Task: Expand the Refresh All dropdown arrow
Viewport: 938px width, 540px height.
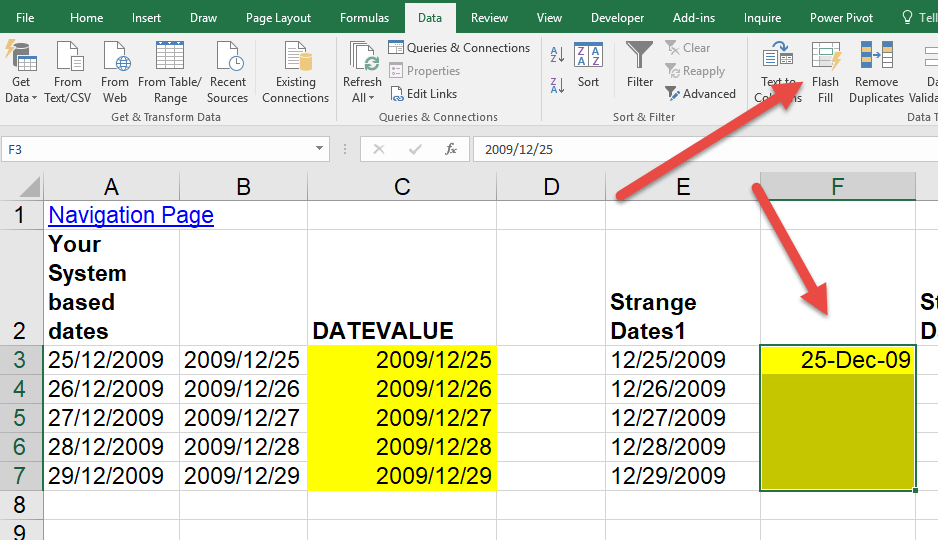Action: click(x=371, y=98)
